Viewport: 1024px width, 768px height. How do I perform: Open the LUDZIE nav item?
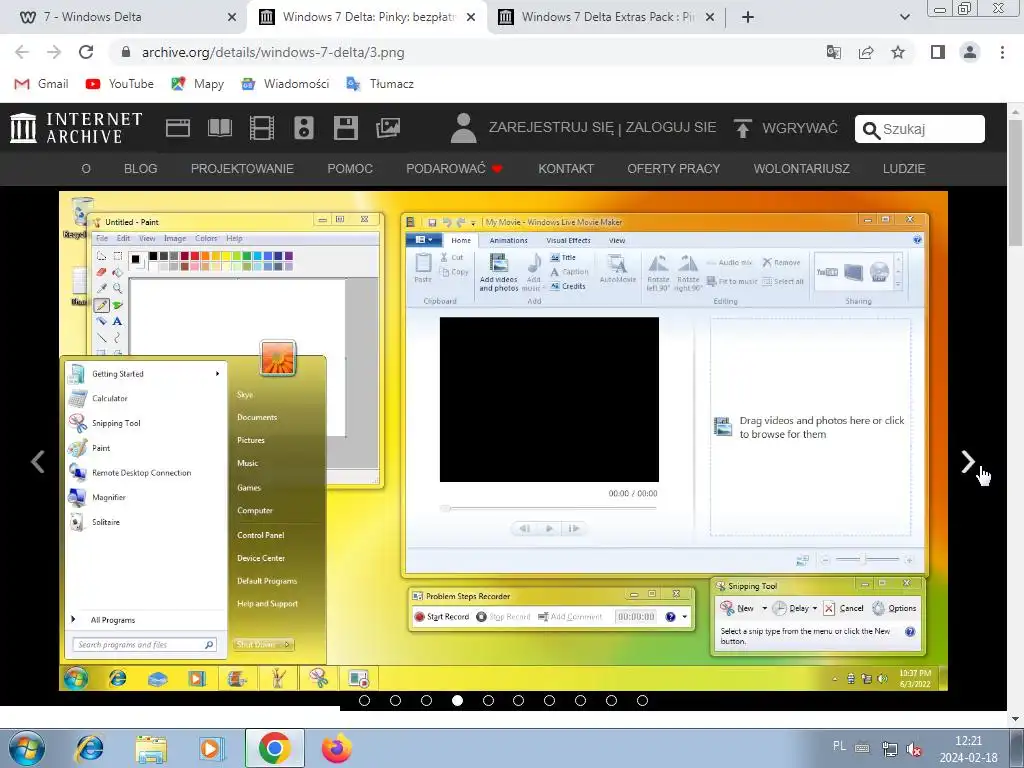pyautogui.click(x=904, y=168)
